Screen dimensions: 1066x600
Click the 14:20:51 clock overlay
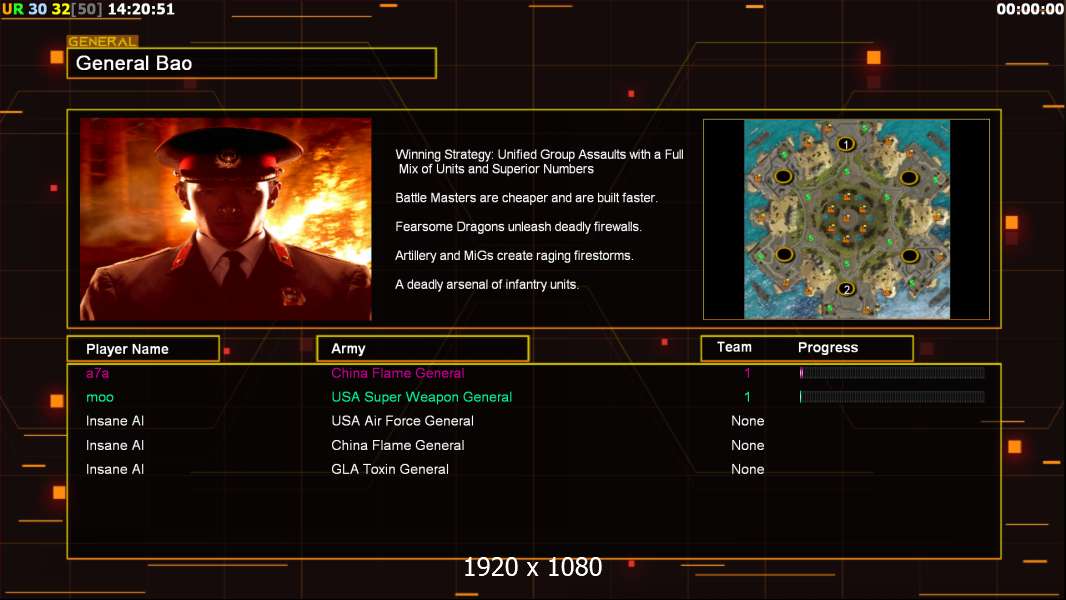[141, 9]
